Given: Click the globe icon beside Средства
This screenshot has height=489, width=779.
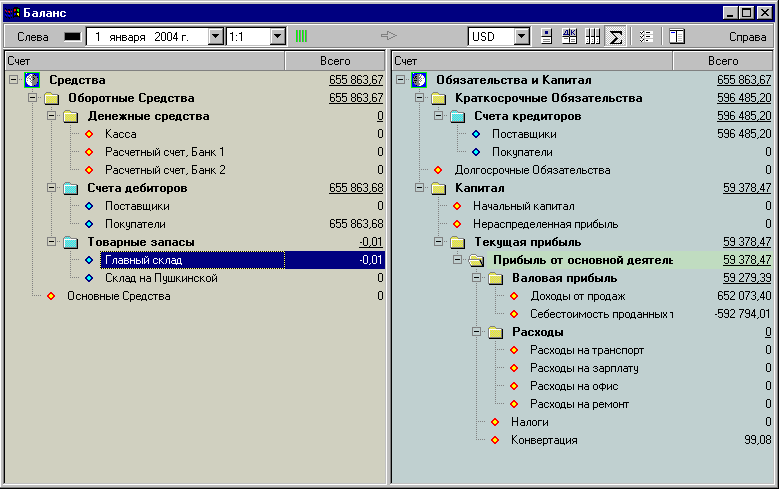Looking at the screenshot, I should [x=32, y=80].
